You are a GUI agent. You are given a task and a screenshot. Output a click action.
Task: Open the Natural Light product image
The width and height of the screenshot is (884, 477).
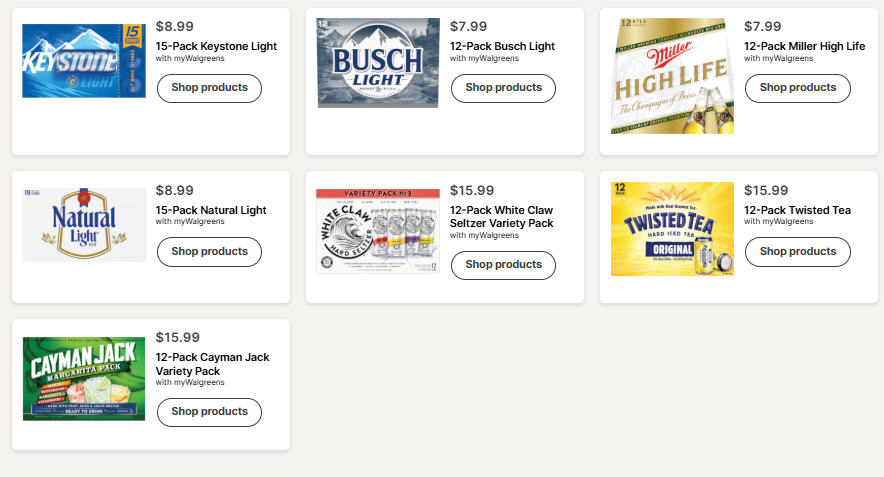click(84, 224)
